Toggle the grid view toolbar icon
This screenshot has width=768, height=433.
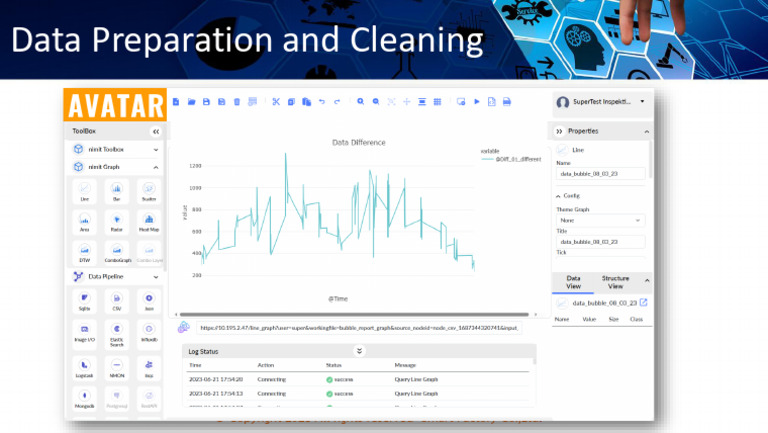pyautogui.click(x=437, y=102)
